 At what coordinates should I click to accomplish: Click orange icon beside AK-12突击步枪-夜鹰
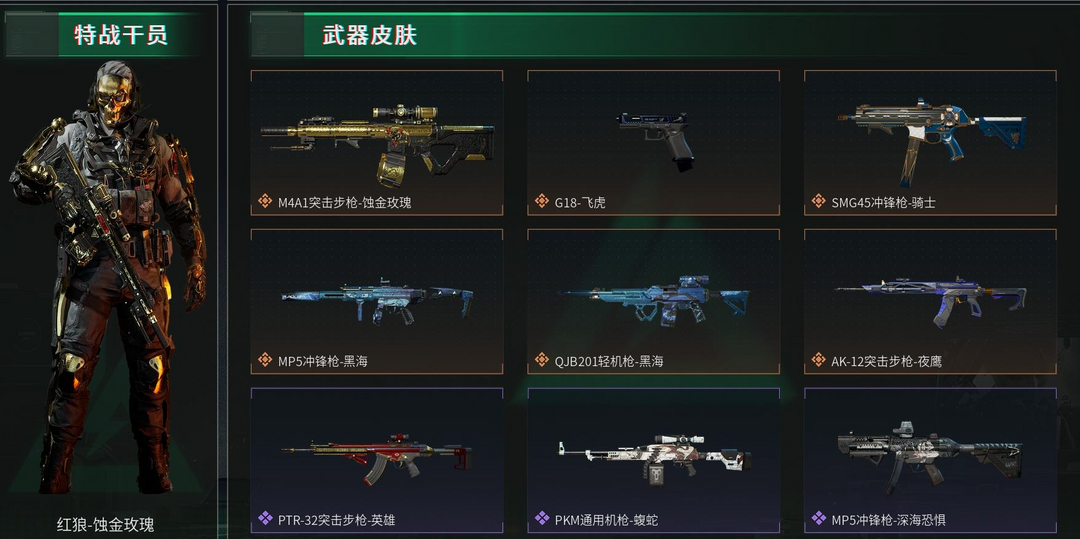point(818,360)
